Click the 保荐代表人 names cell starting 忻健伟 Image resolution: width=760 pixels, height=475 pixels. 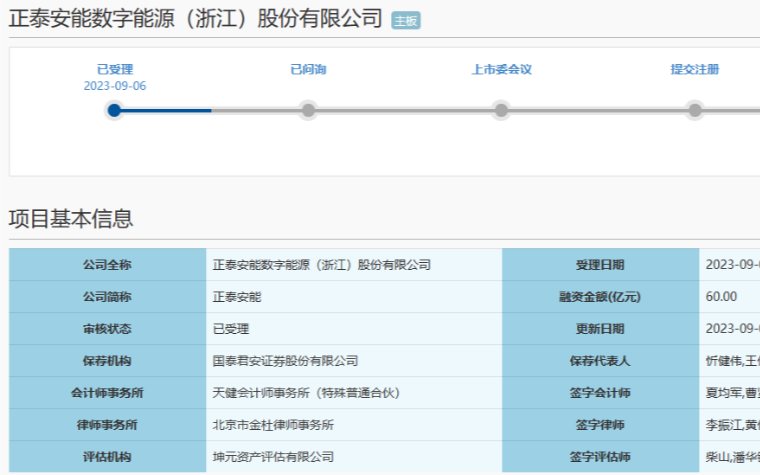point(729,361)
